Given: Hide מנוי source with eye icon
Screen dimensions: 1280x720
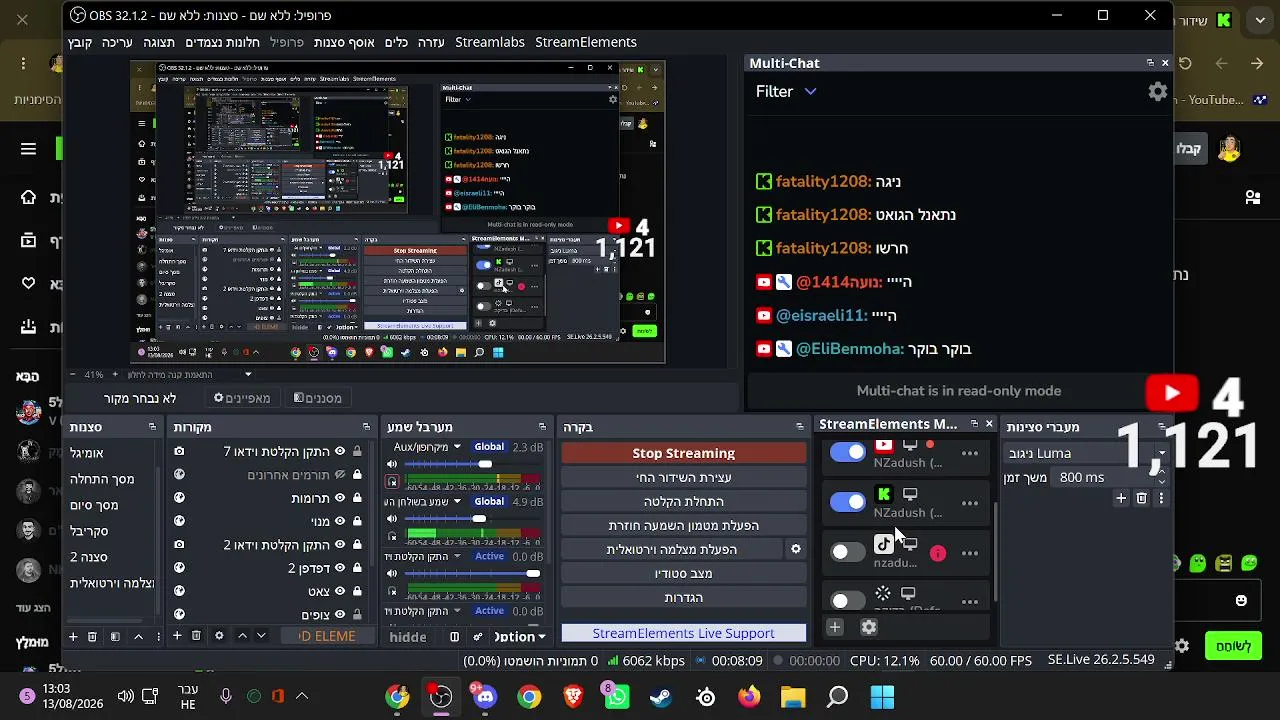Looking at the screenshot, I should point(340,521).
